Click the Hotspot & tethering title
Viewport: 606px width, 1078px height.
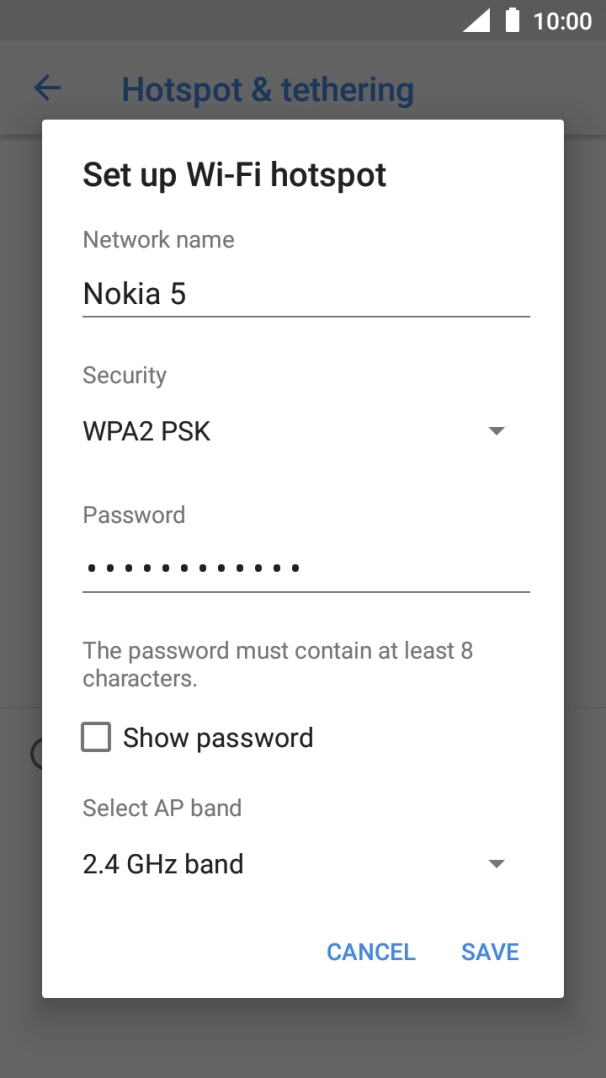point(267,89)
